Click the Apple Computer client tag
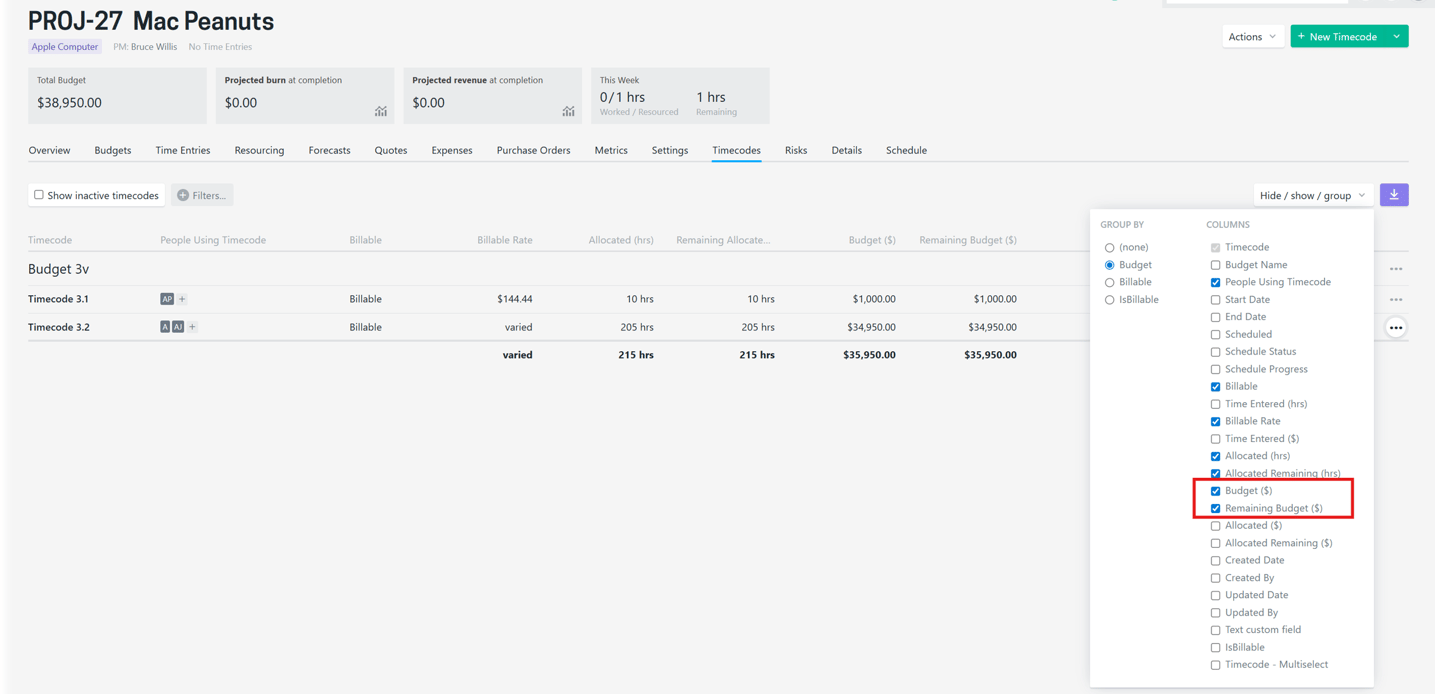Screen dimensions: 1435x694 click(x=65, y=47)
